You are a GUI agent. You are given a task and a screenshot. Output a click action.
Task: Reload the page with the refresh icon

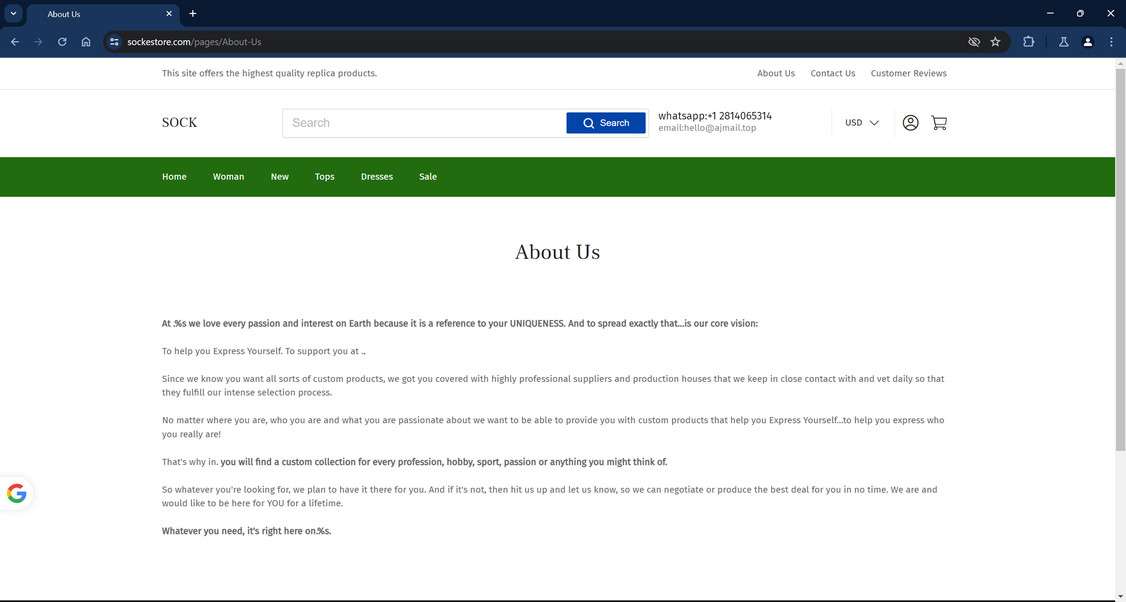point(61,42)
